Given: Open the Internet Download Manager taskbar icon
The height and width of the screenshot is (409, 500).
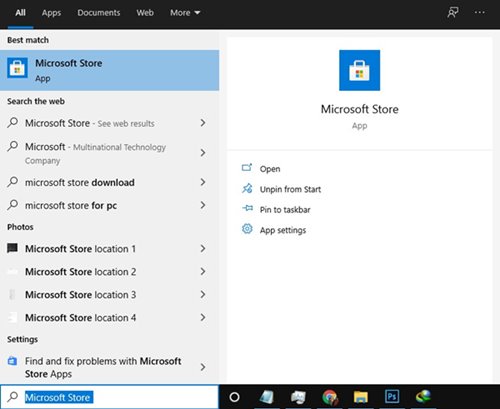Looking at the screenshot, I should click(x=423, y=397).
